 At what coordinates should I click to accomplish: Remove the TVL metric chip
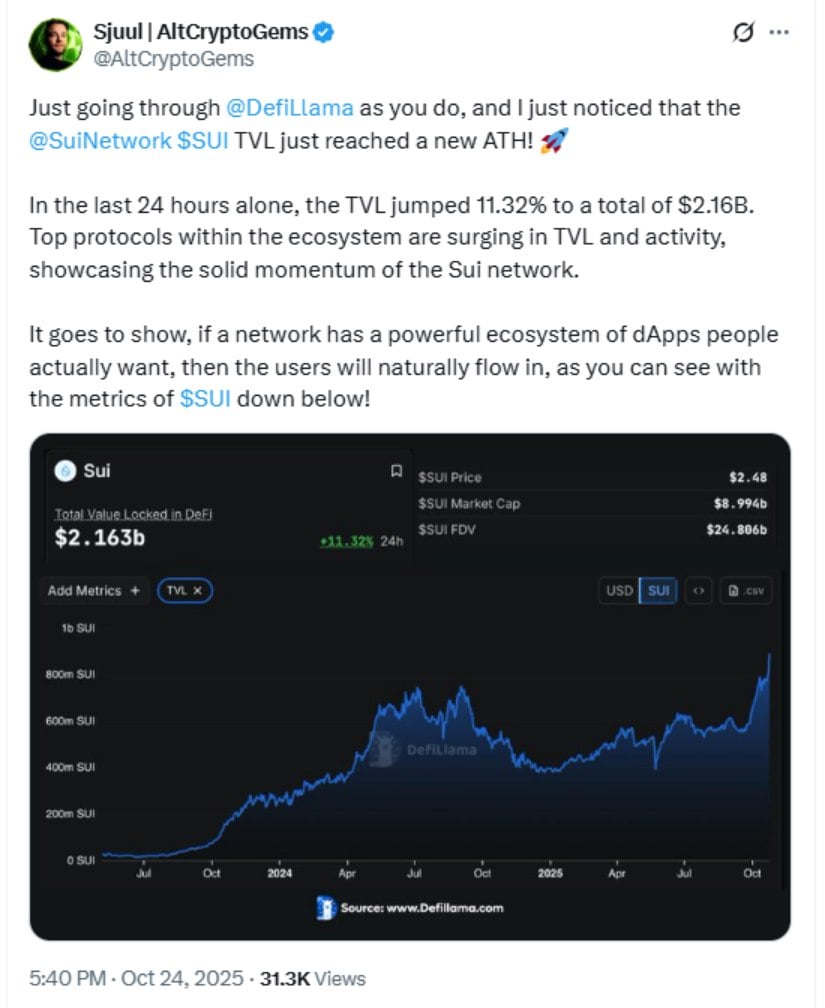point(197,591)
